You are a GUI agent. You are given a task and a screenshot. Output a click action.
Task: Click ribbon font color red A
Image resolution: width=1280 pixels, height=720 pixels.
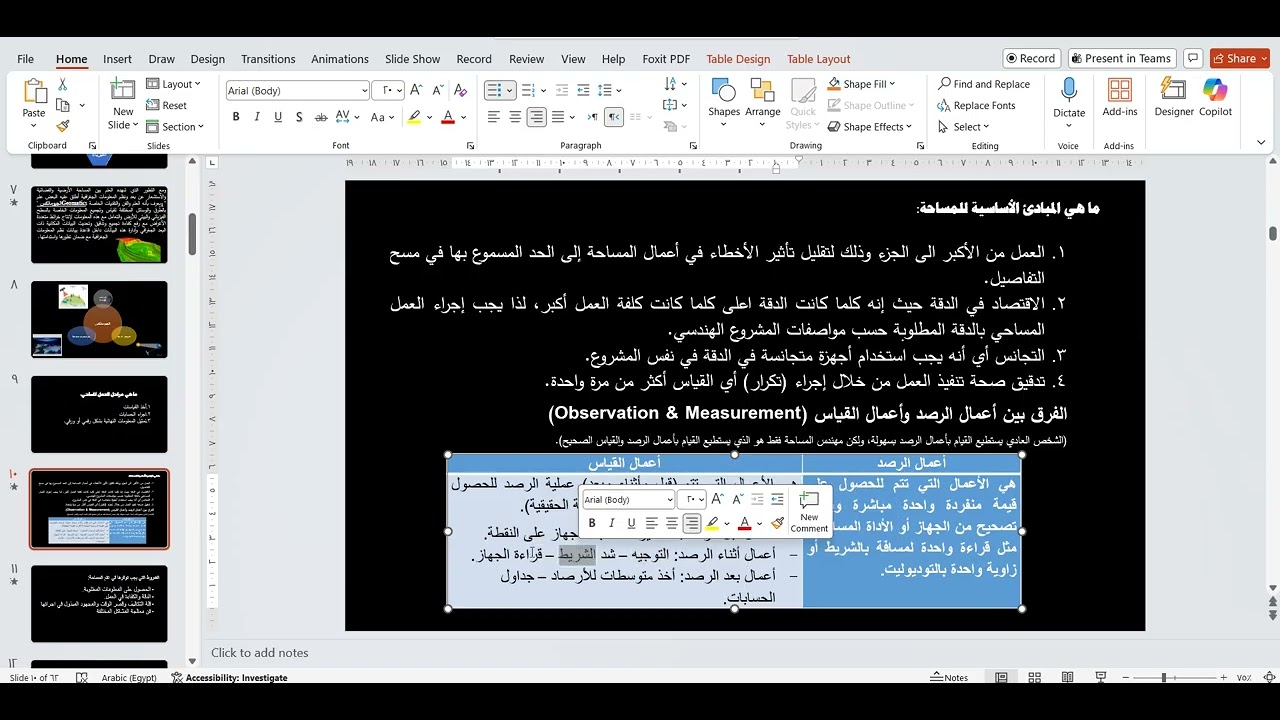click(447, 117)
